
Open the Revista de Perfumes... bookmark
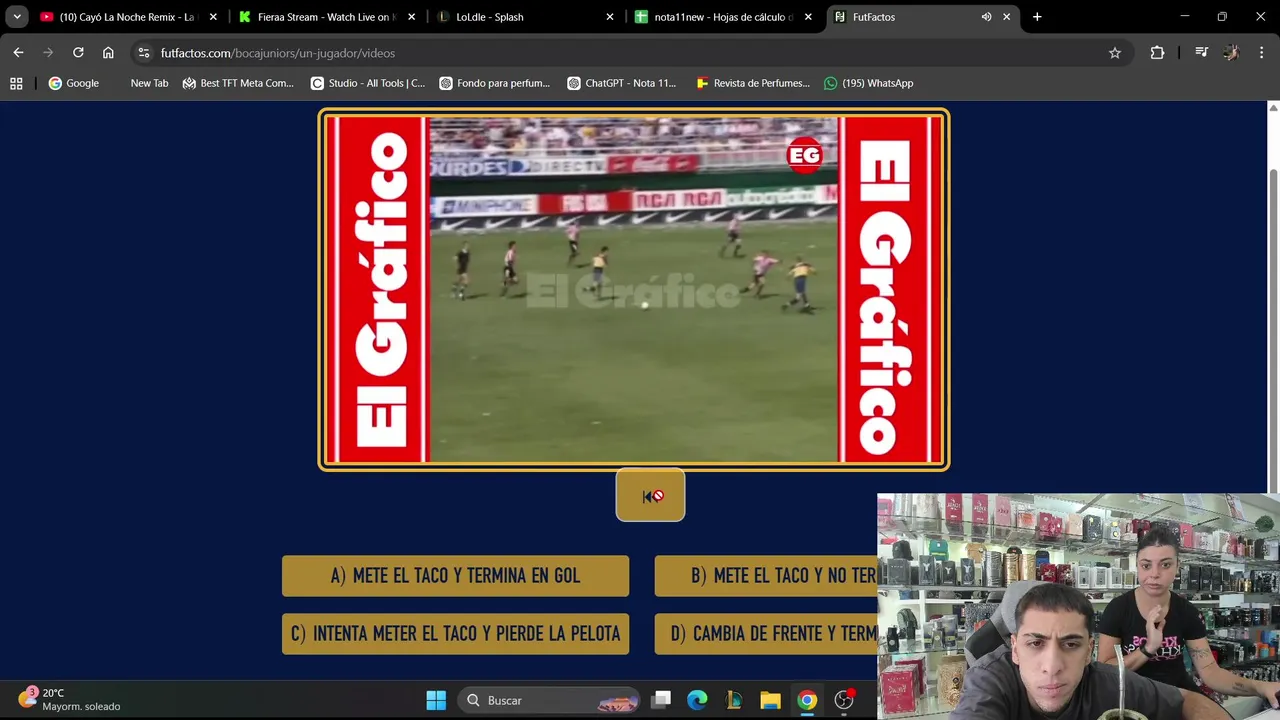coord(753,83)
